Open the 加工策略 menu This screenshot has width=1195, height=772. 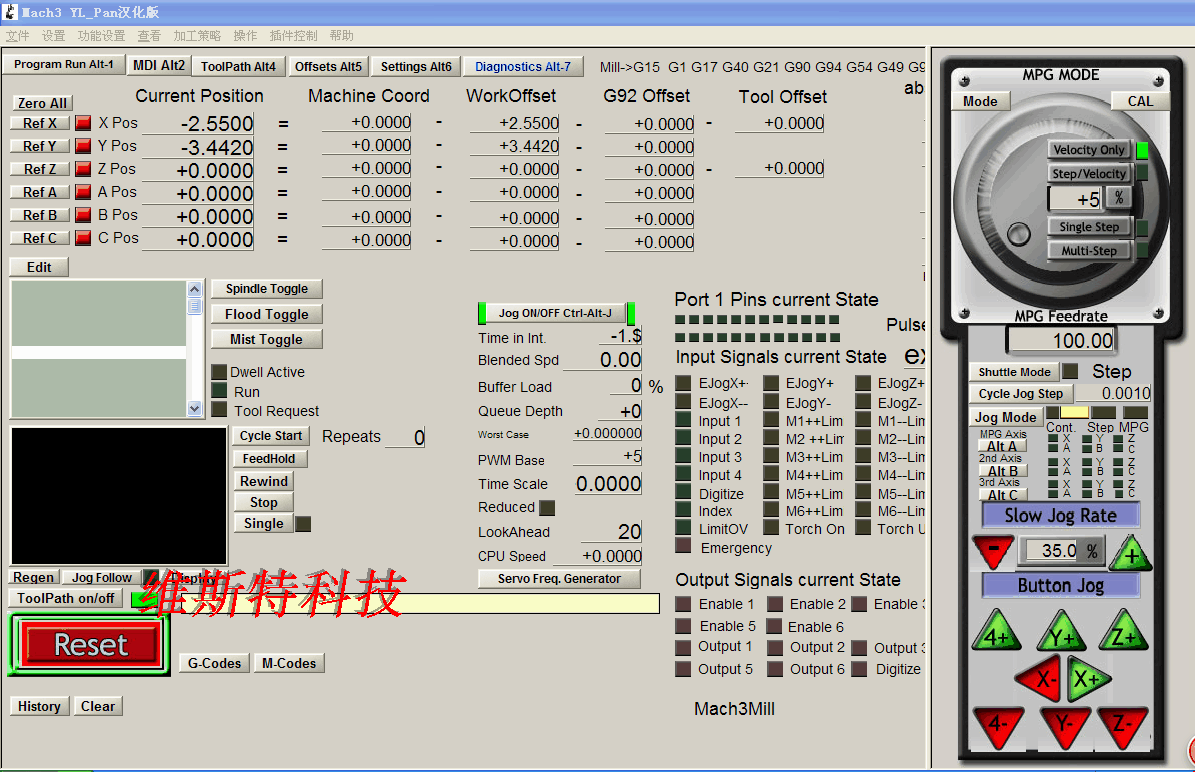click(x=197, y=36)
